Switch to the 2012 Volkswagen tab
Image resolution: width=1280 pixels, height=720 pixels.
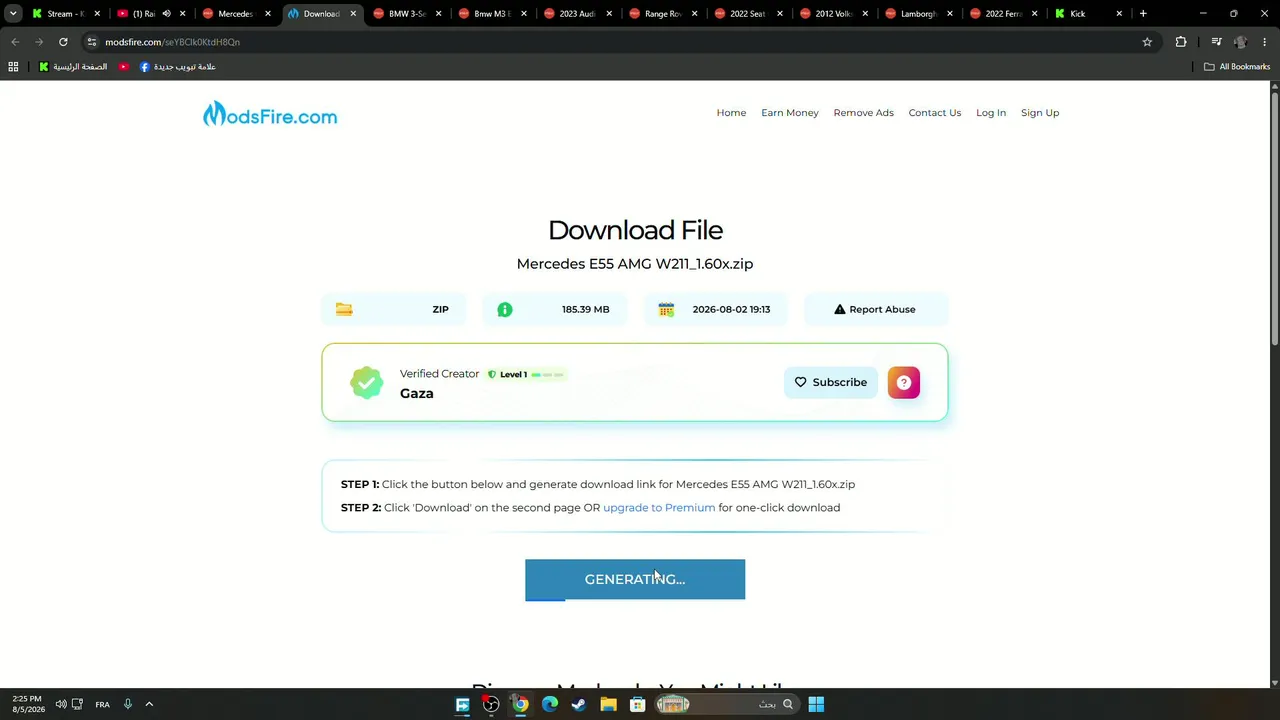coord(832,14)
